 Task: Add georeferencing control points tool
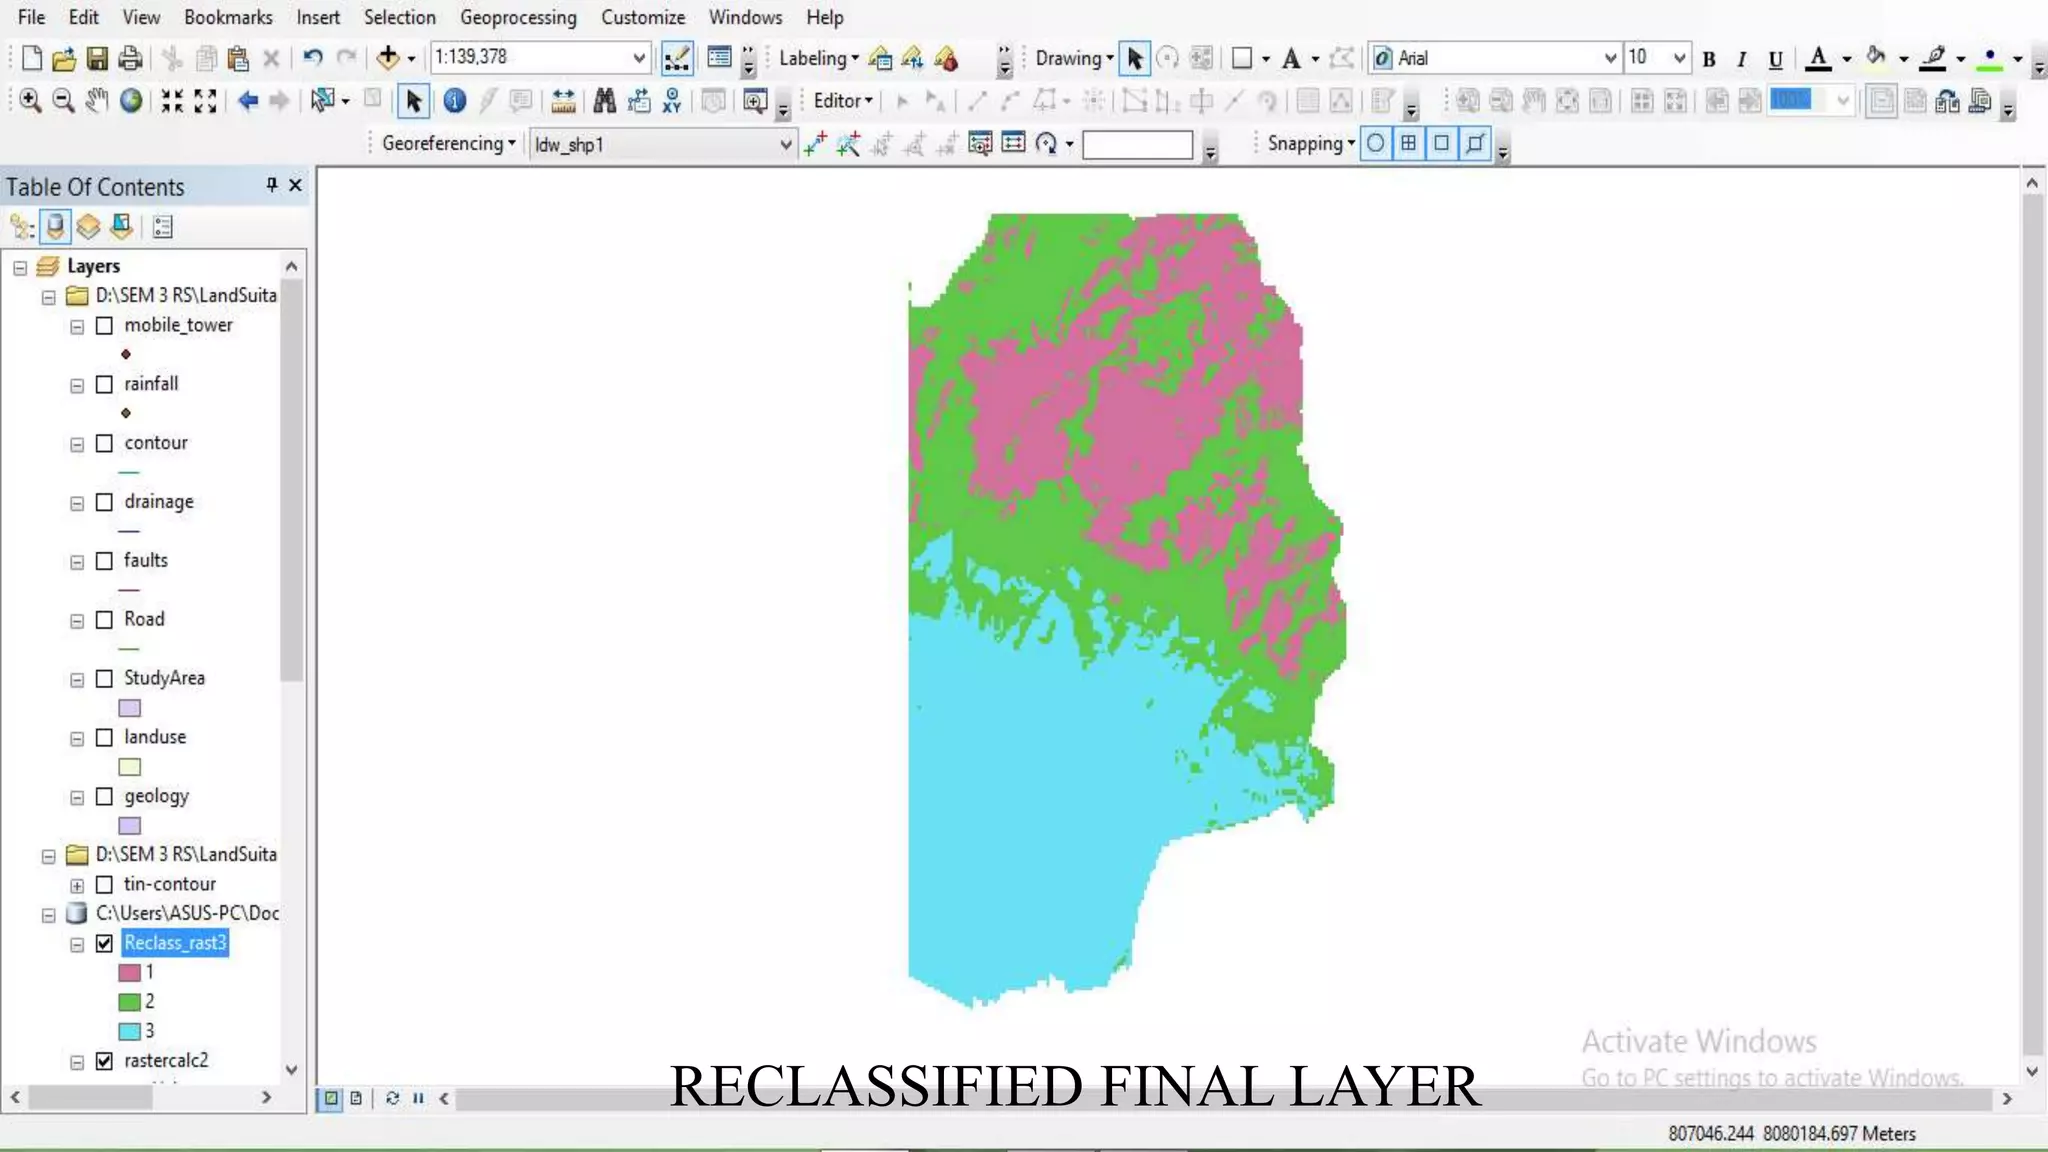point(815,144)
